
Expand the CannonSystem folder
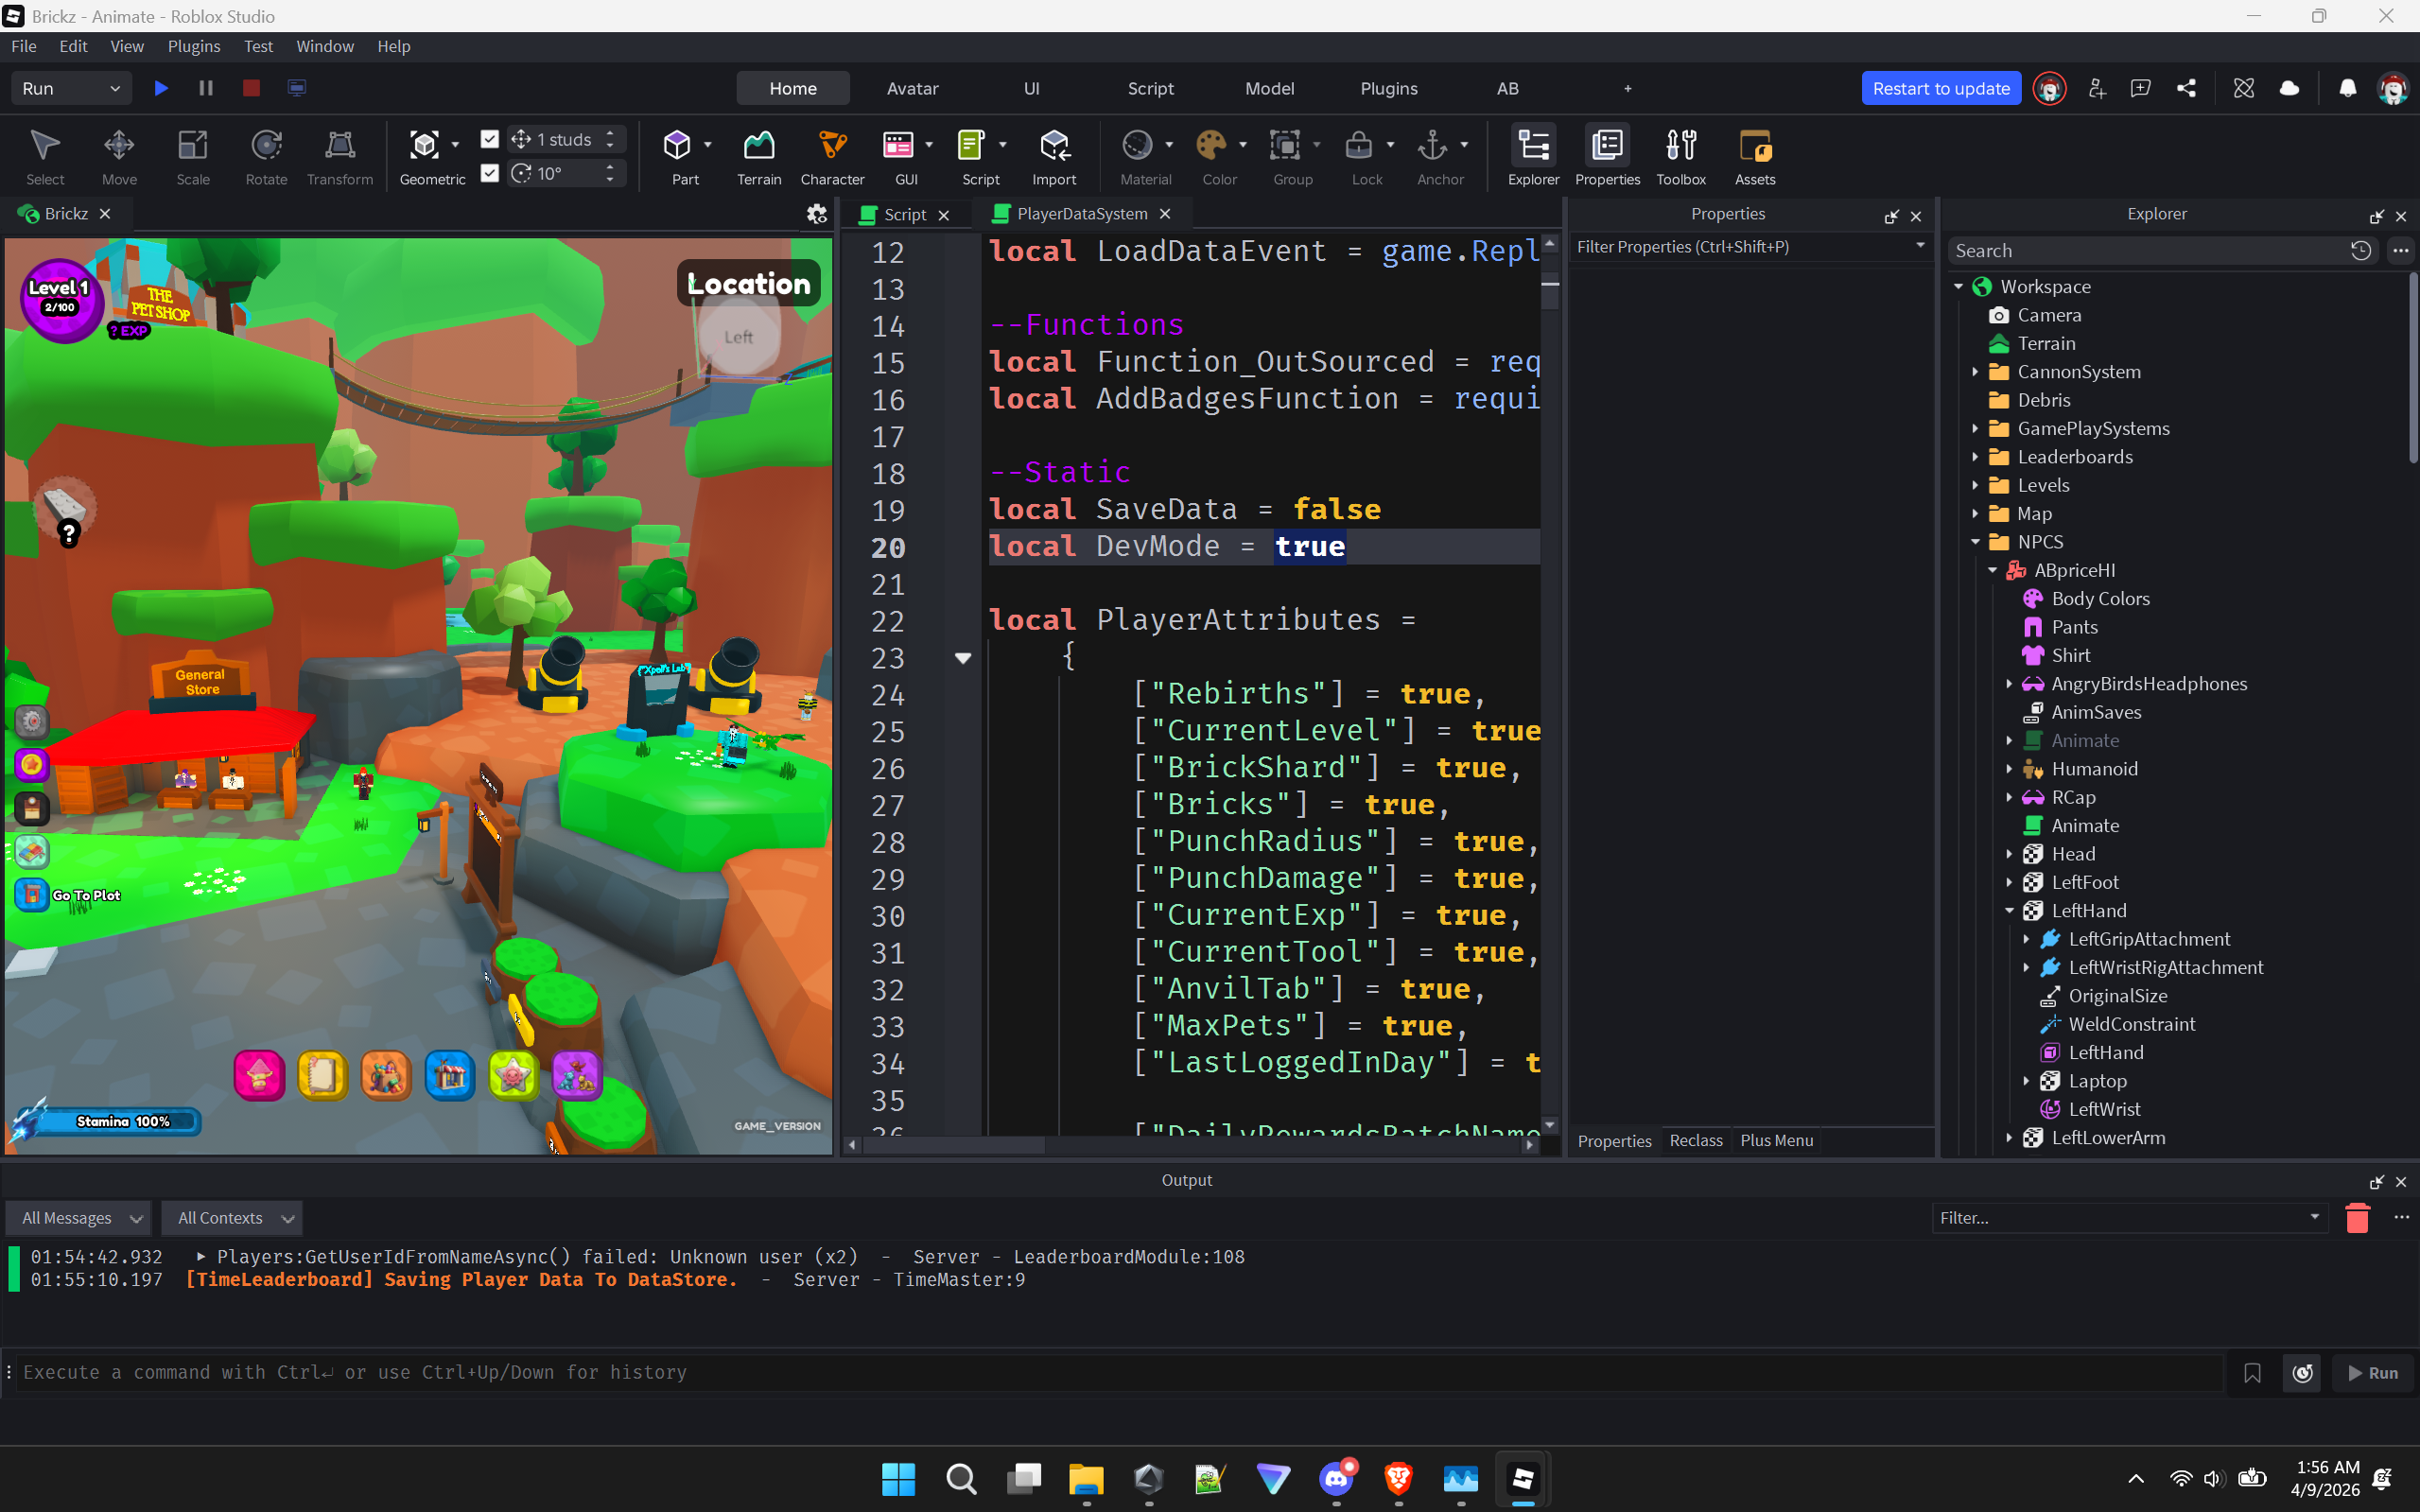pos(1975,372)
